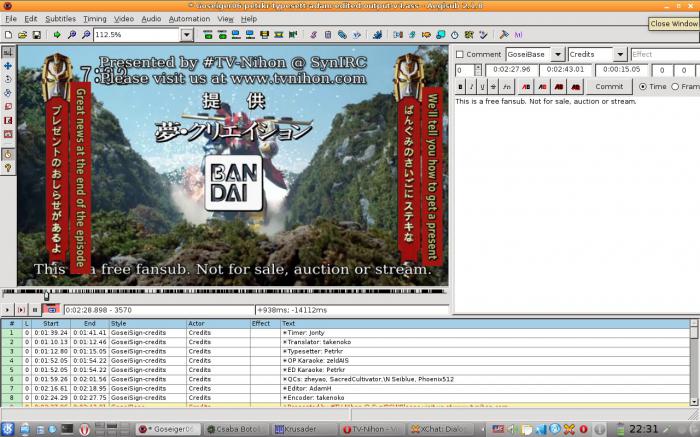Toggle the Comment checkbox
This screenshot has width=700, height=437.
(459, 54)
